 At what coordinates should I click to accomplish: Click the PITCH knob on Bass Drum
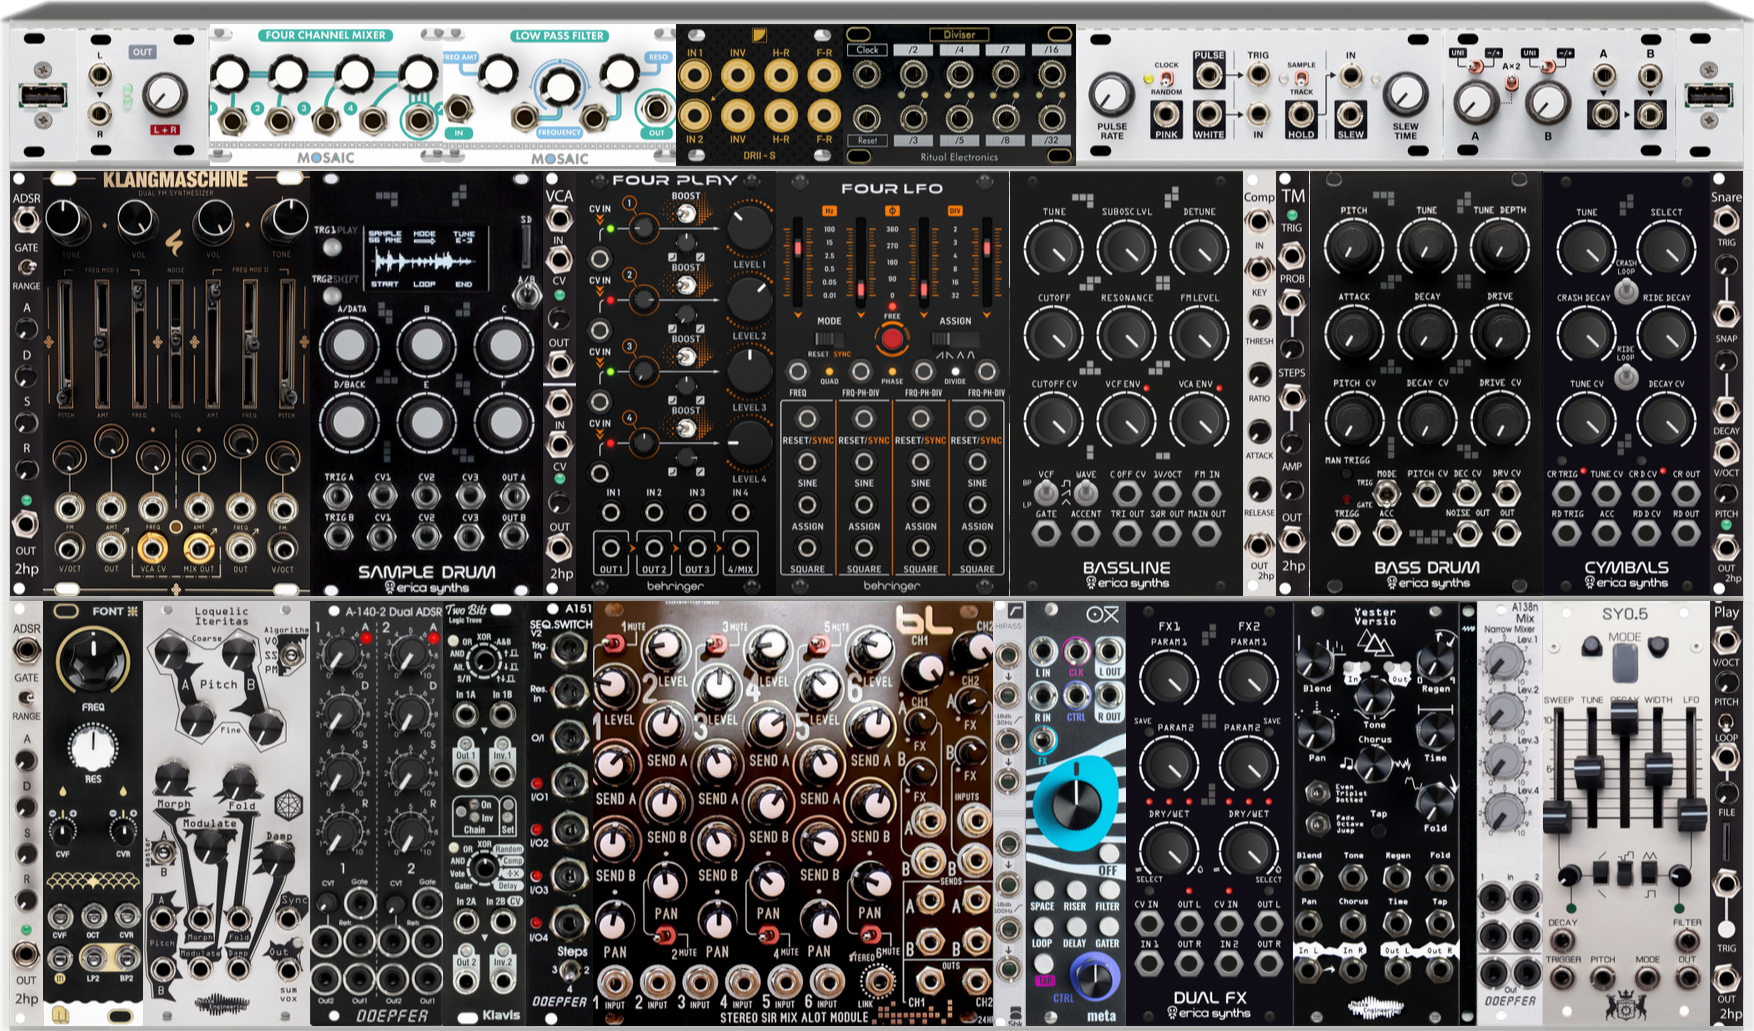[1354, 247]
